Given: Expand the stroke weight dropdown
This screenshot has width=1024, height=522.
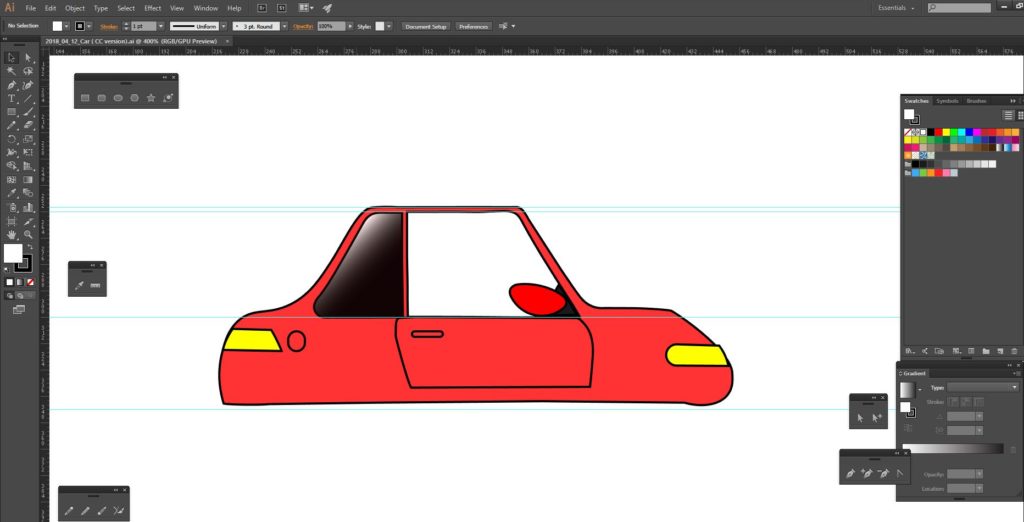Looking at the screenshot, I should [163, 26].
